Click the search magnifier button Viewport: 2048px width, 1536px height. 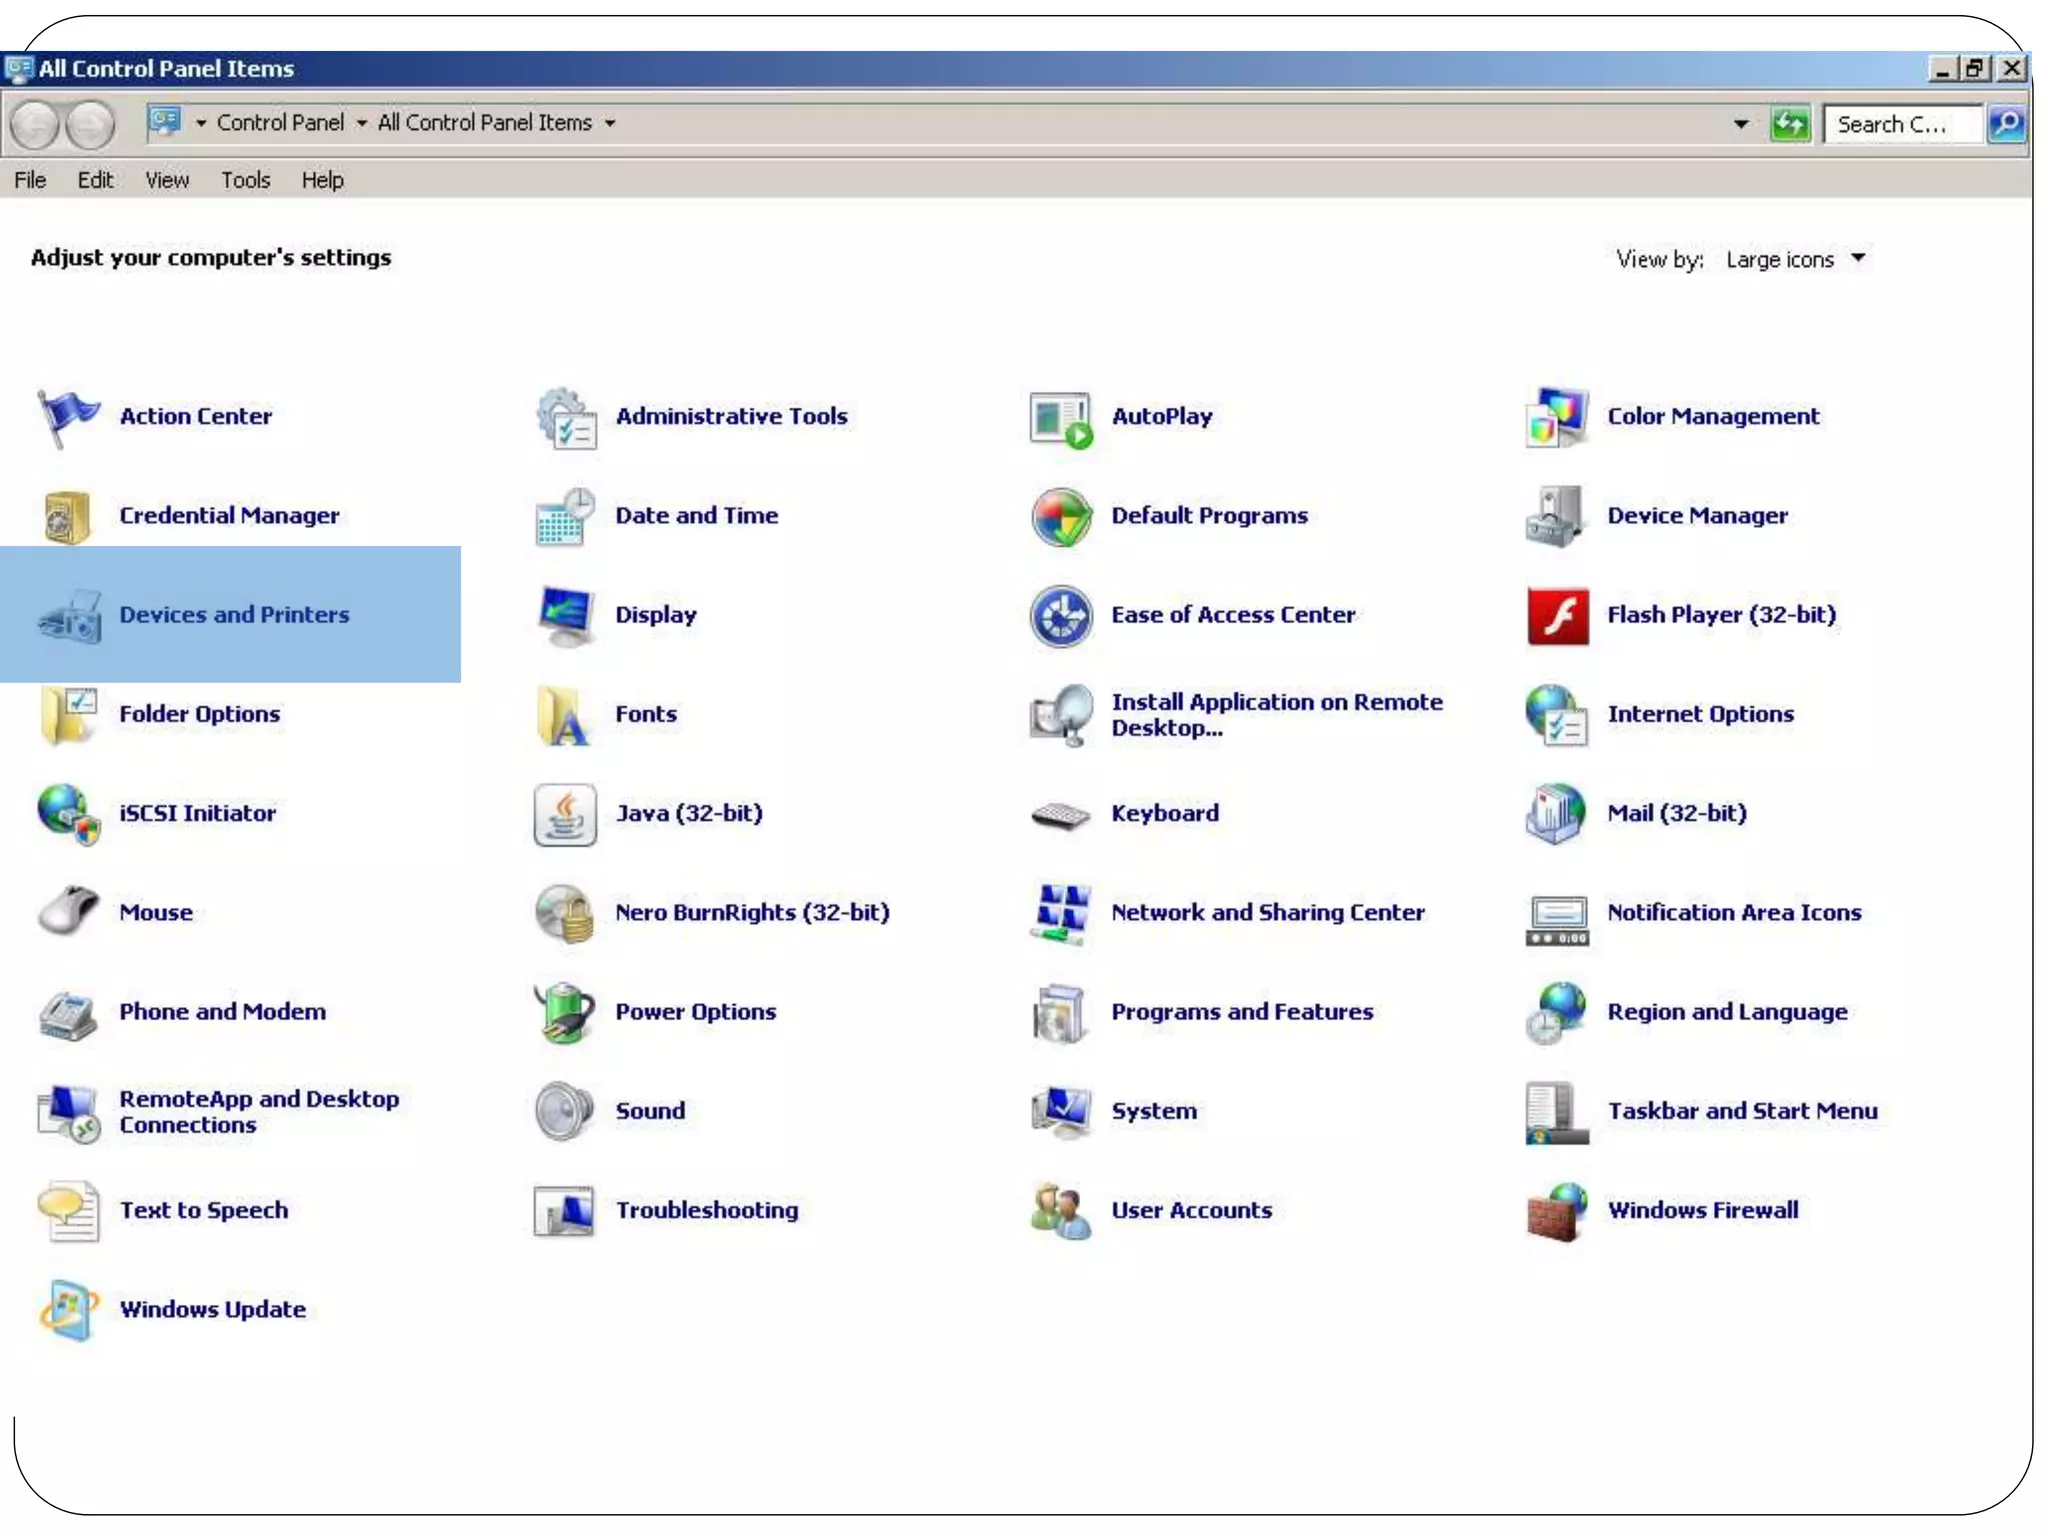pos(2006,124)
